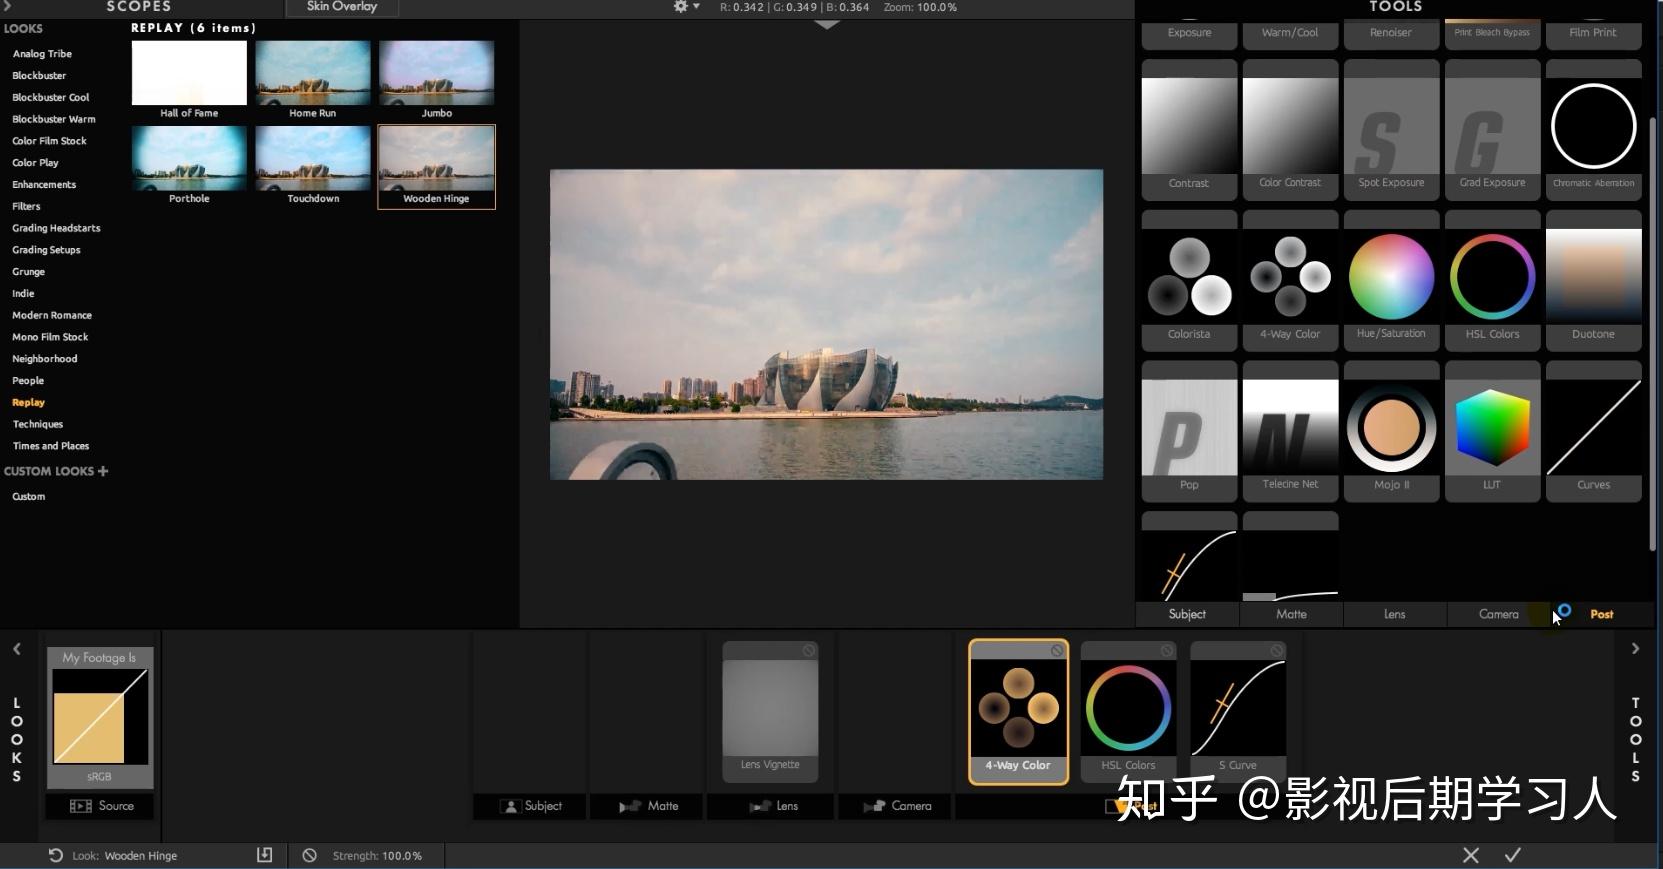Apply the Porthole look thumbnail

(189, 166)
